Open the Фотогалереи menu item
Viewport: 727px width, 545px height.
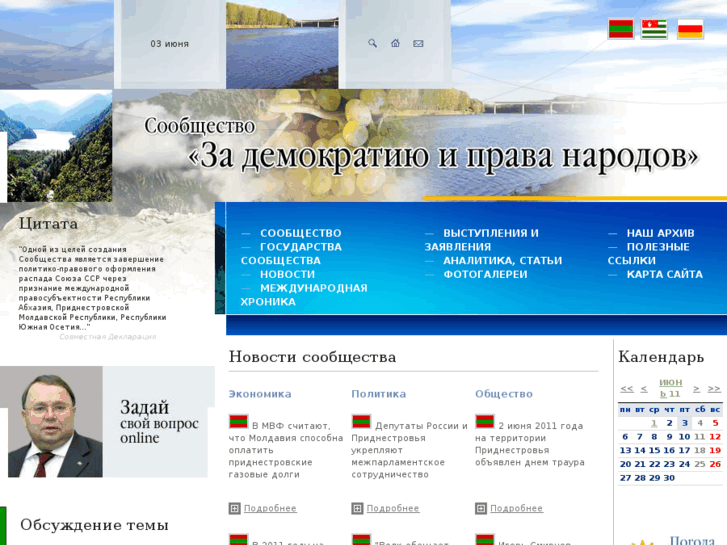[485, 274]
